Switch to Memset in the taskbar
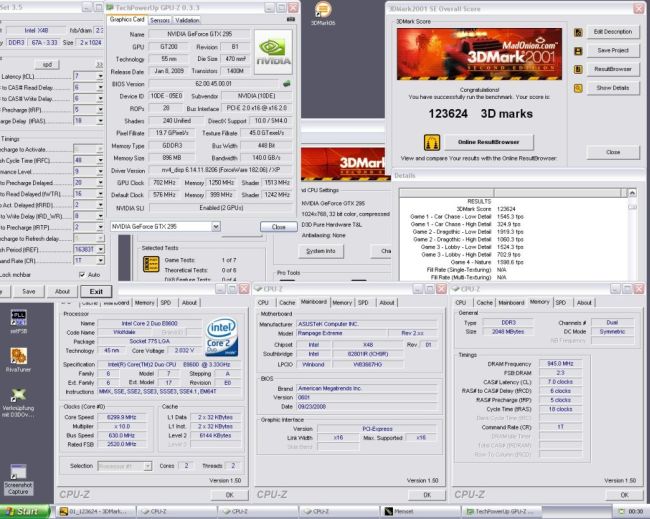 pyautogui.click(x=421, y=512)
